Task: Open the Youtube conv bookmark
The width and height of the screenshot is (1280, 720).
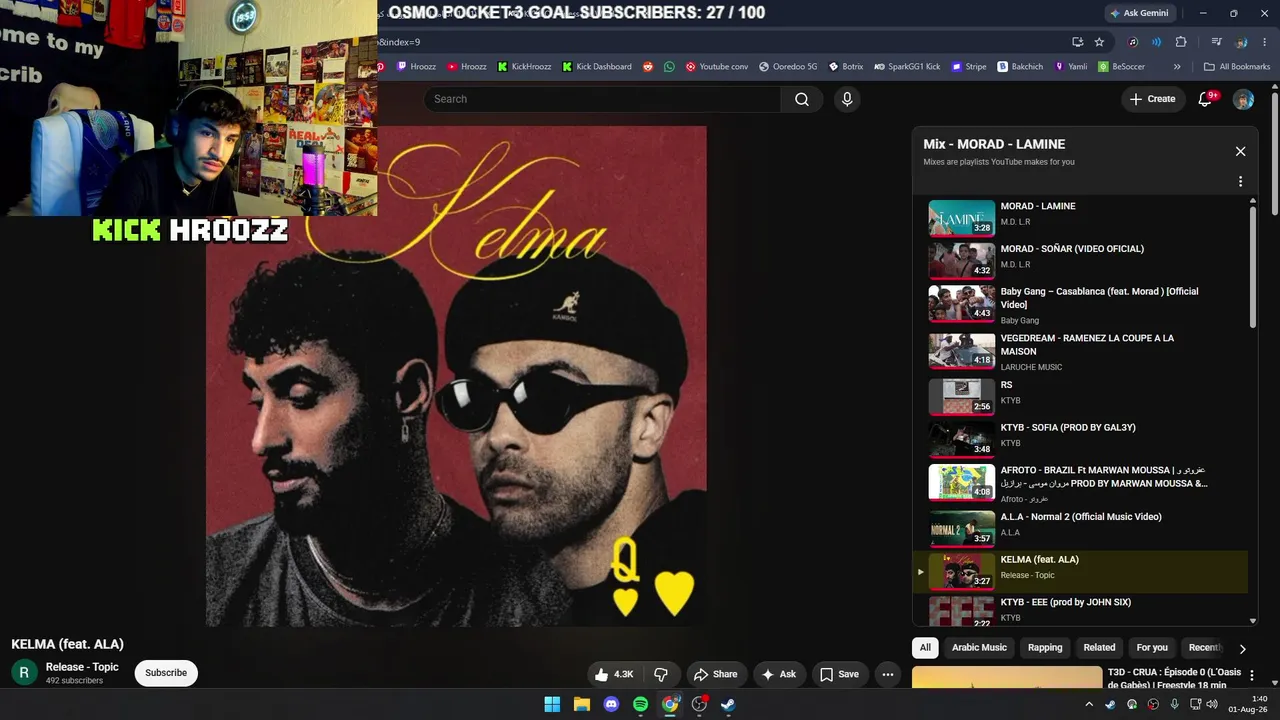Action: (717, 67)
